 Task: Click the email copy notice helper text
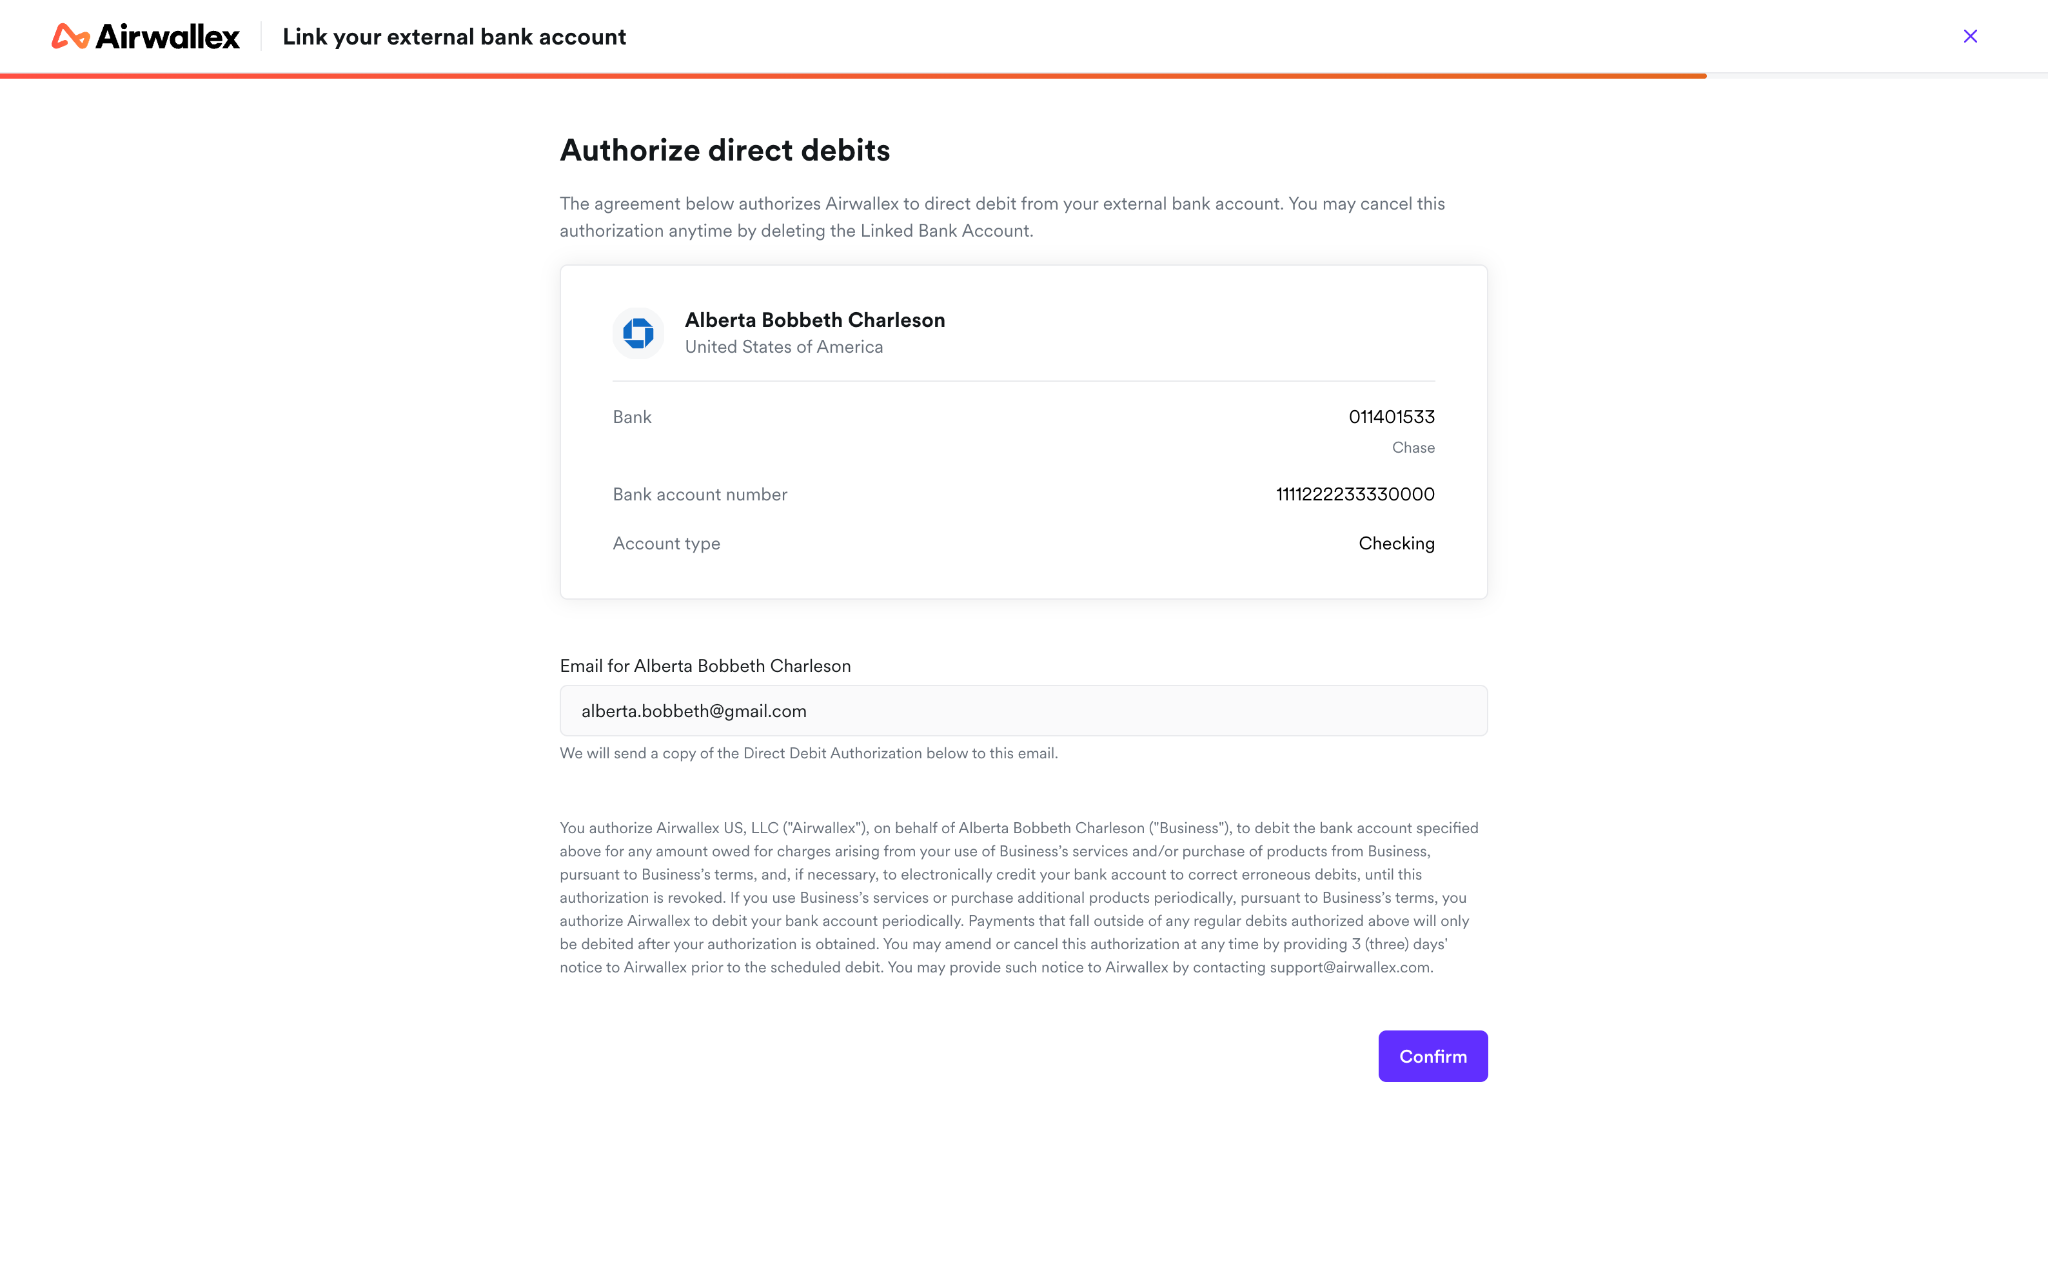coord(808,753)
